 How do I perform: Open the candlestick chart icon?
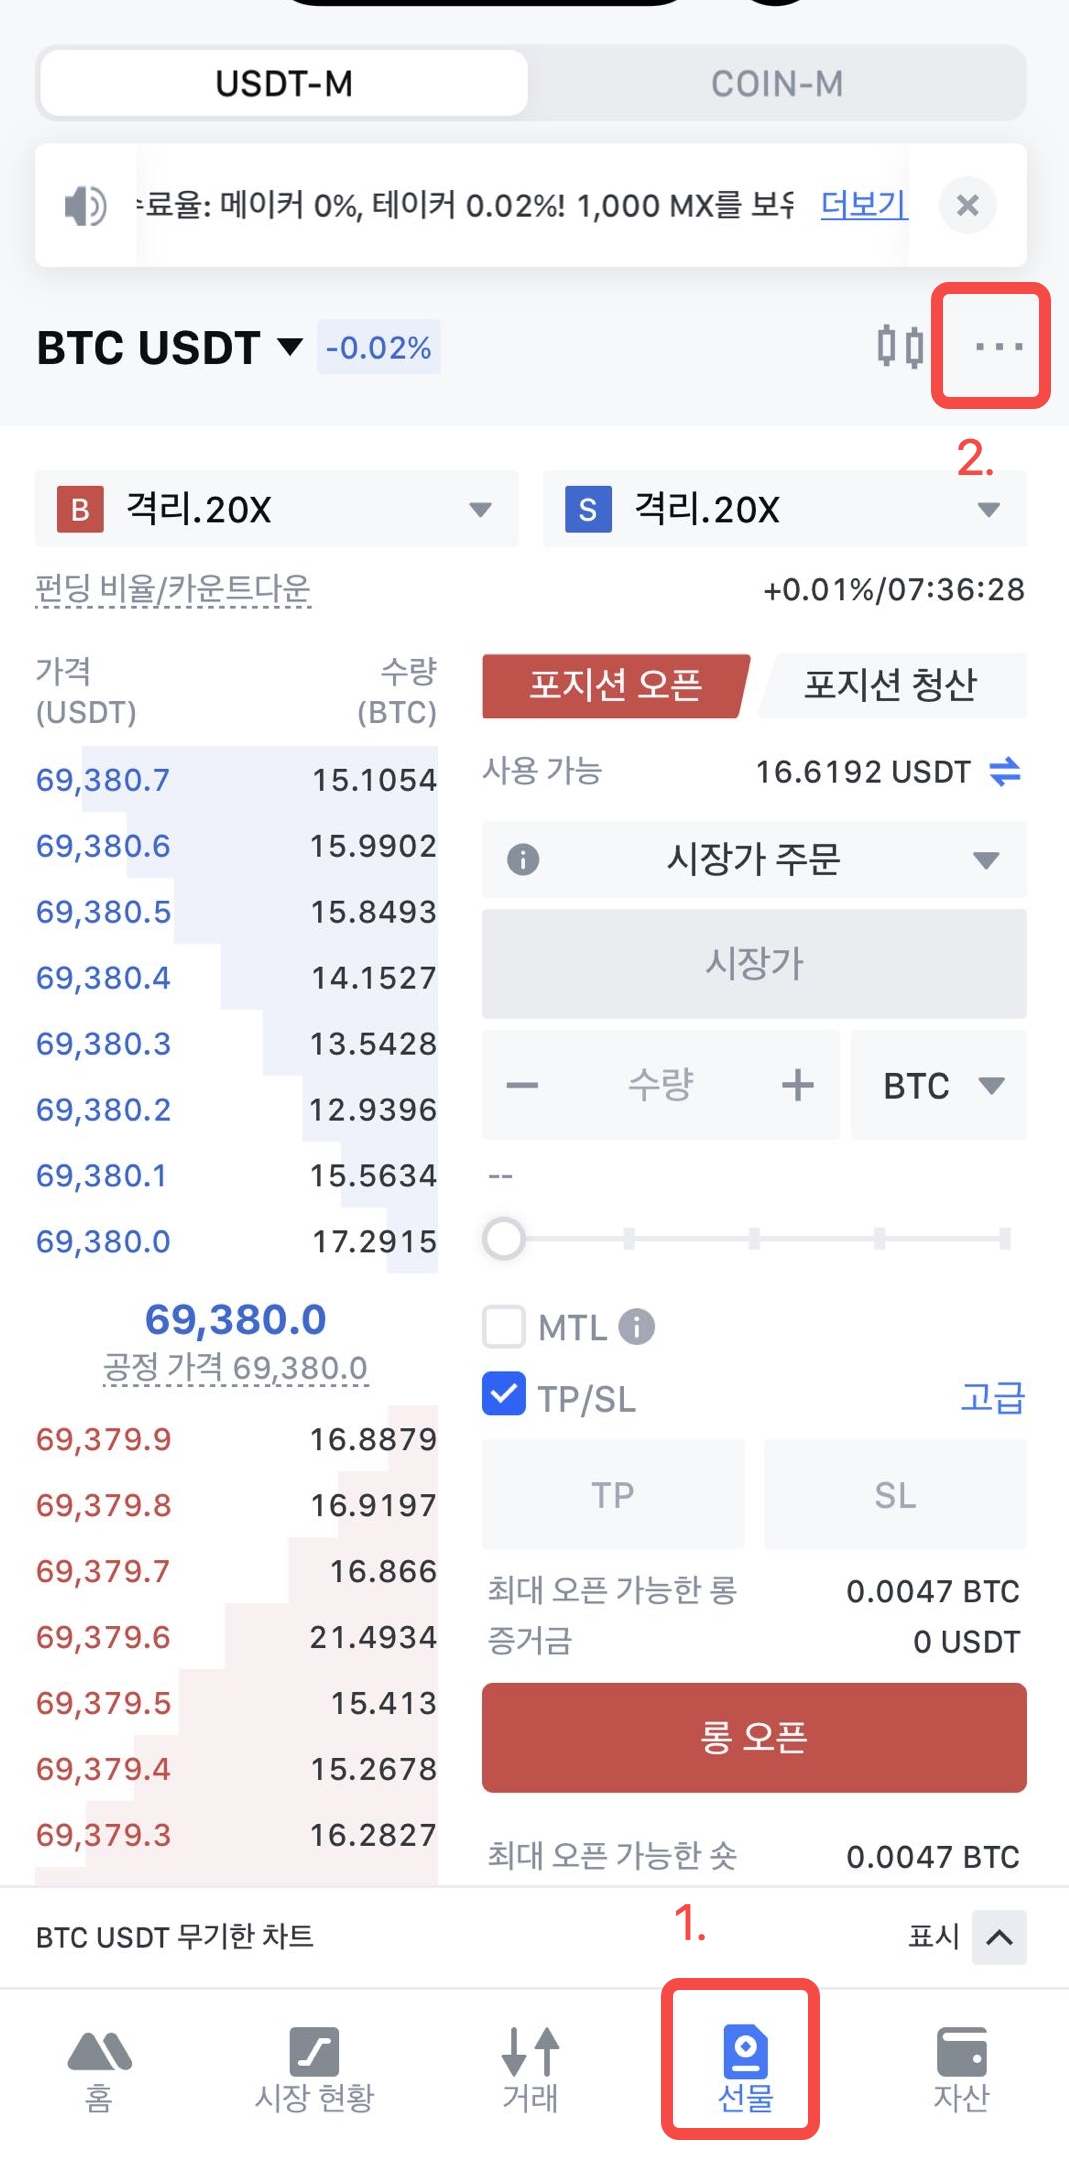[x=899, y=347]
